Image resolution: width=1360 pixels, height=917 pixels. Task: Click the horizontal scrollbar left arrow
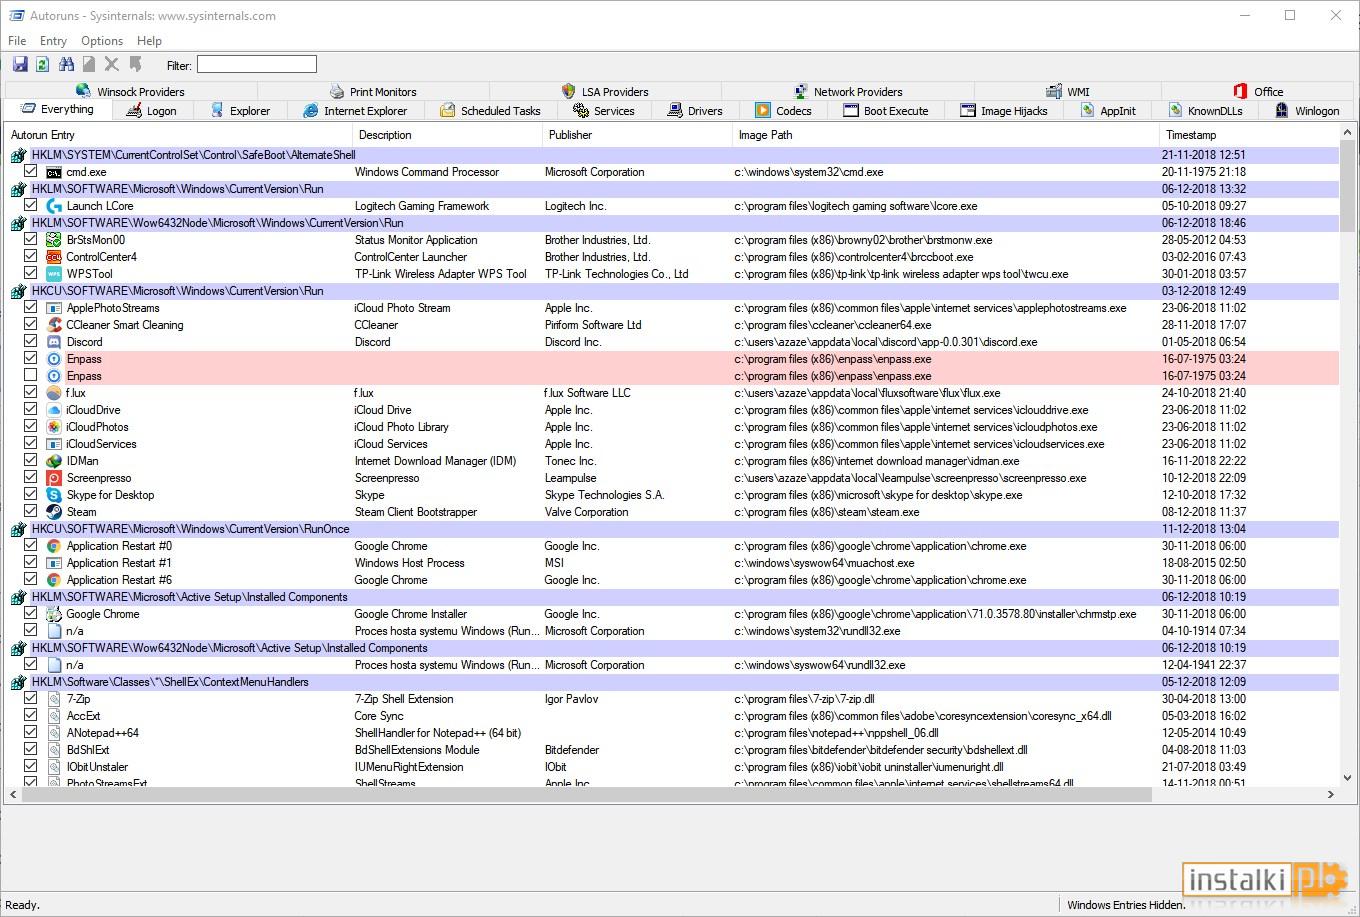pos(13,794)
